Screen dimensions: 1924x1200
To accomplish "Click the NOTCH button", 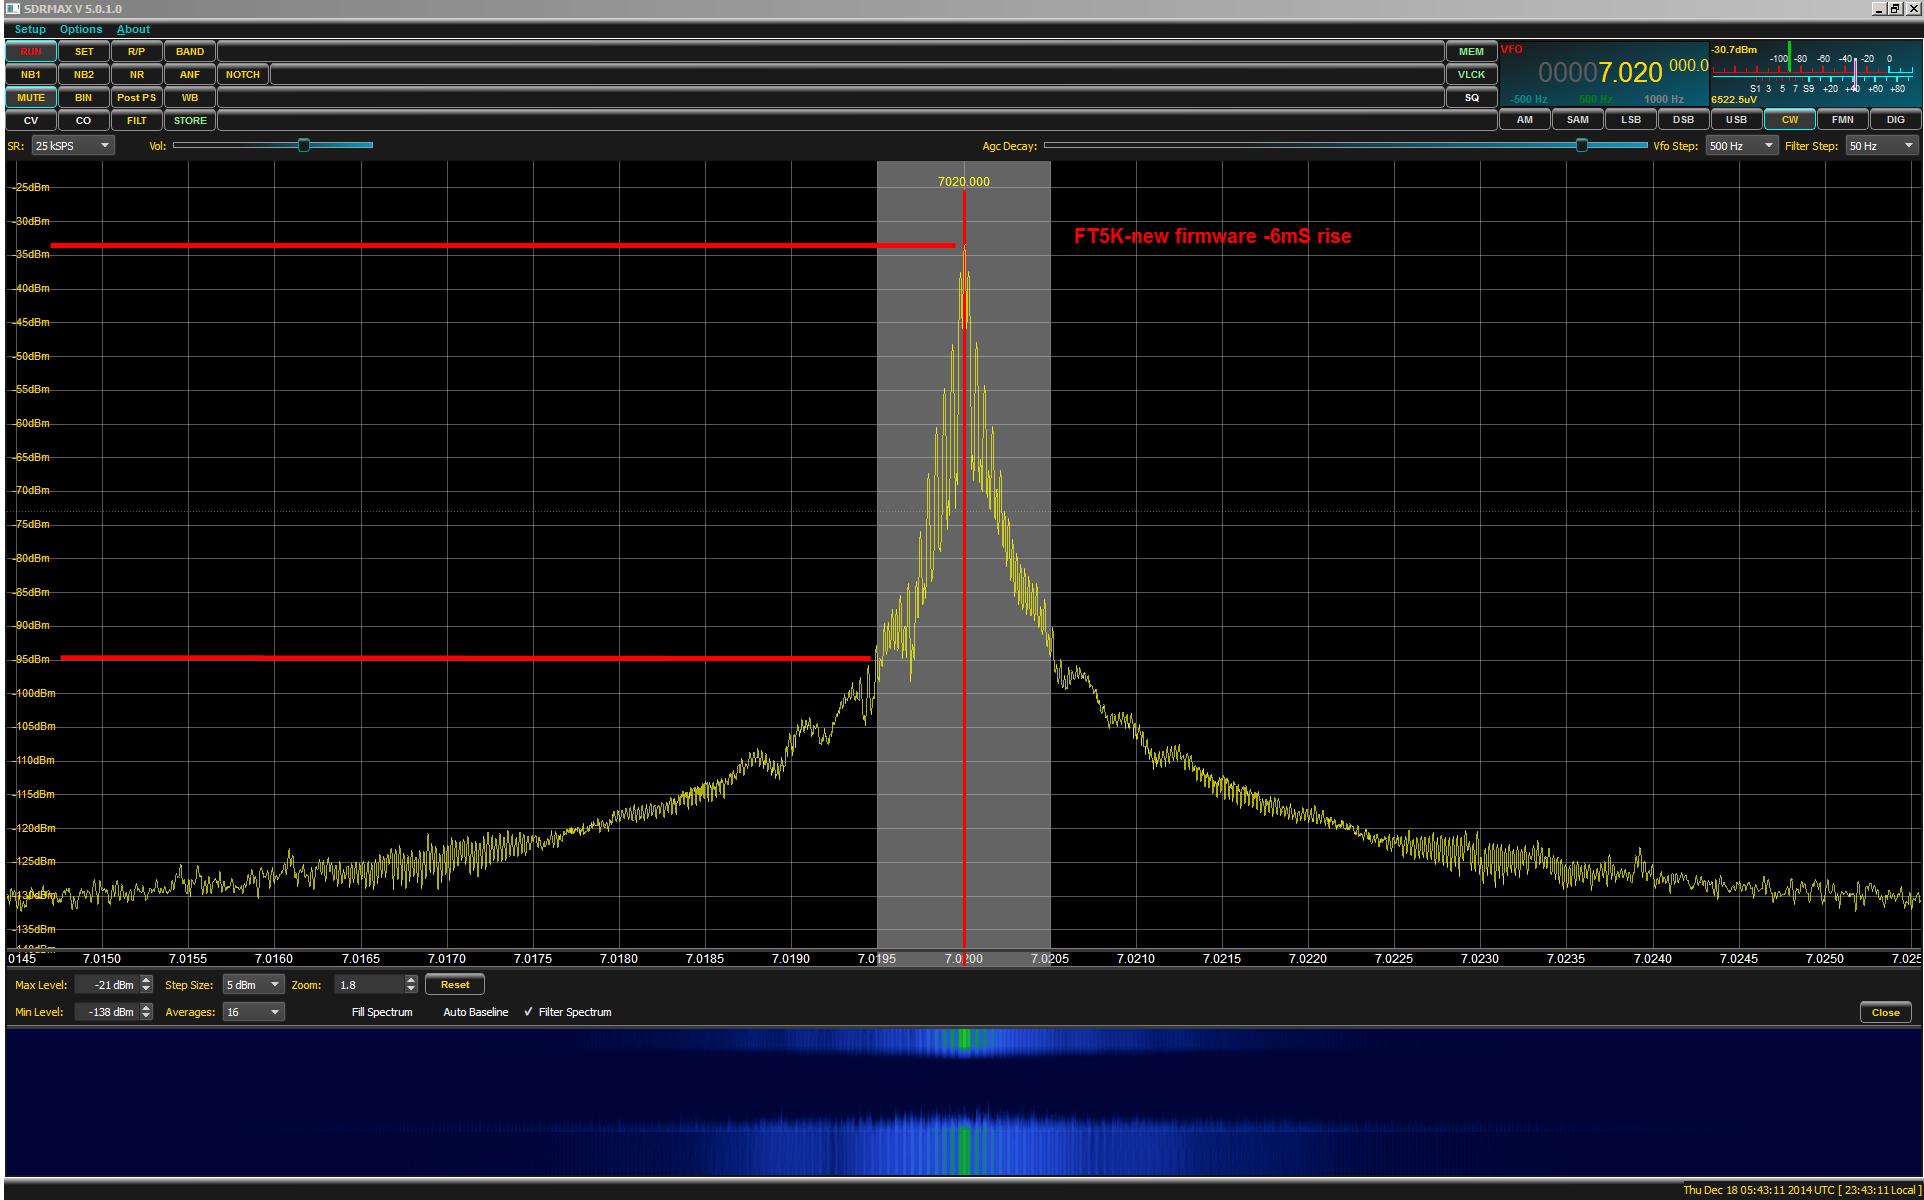I will [243, 75].
